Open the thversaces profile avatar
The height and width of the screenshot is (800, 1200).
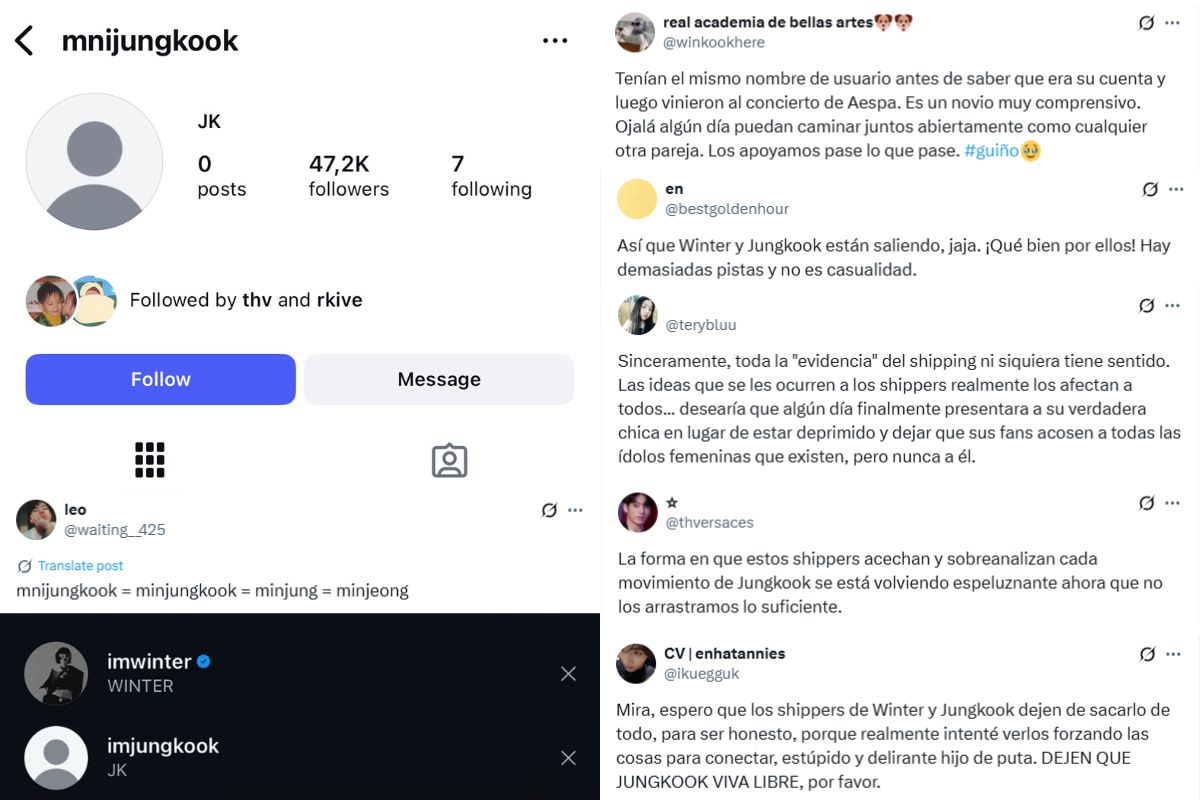coord(637,512)
